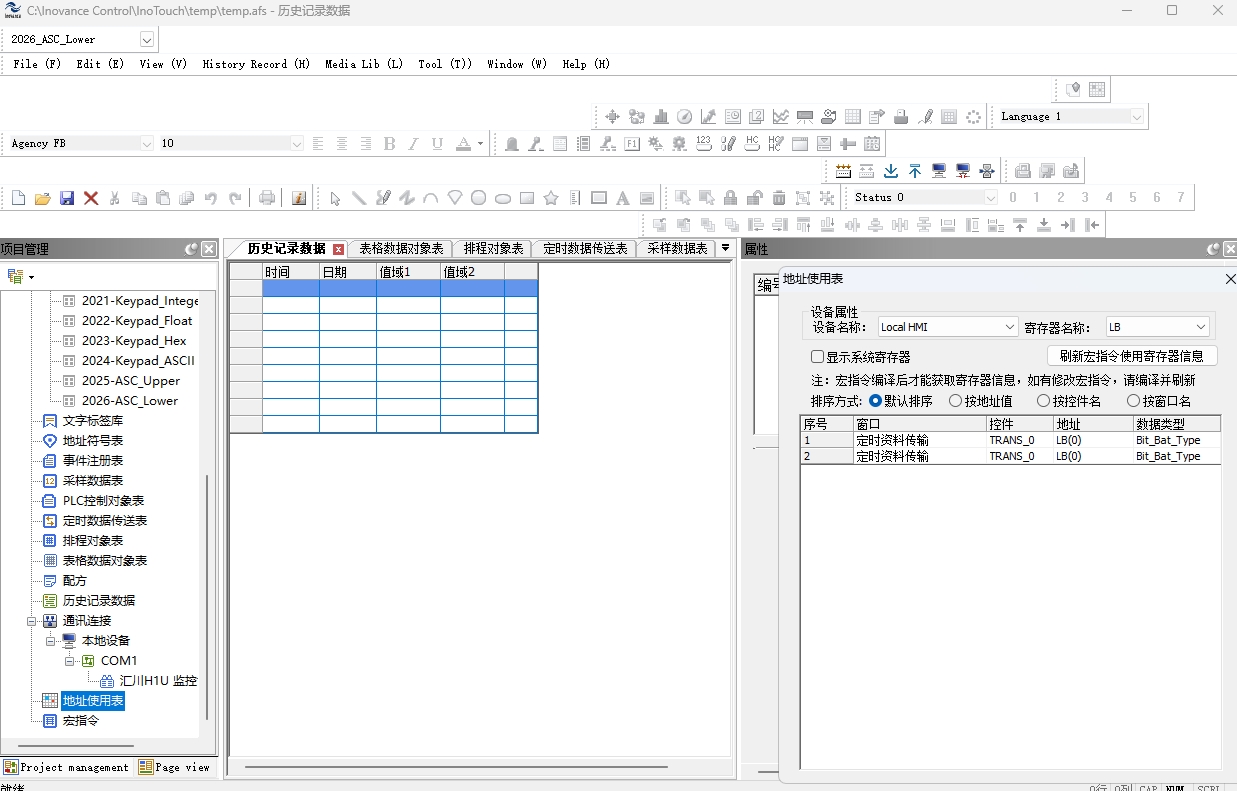Viewport: 1237px width, 791px height.
Task: Select the text A tool
Action: [x=622, y=198]
